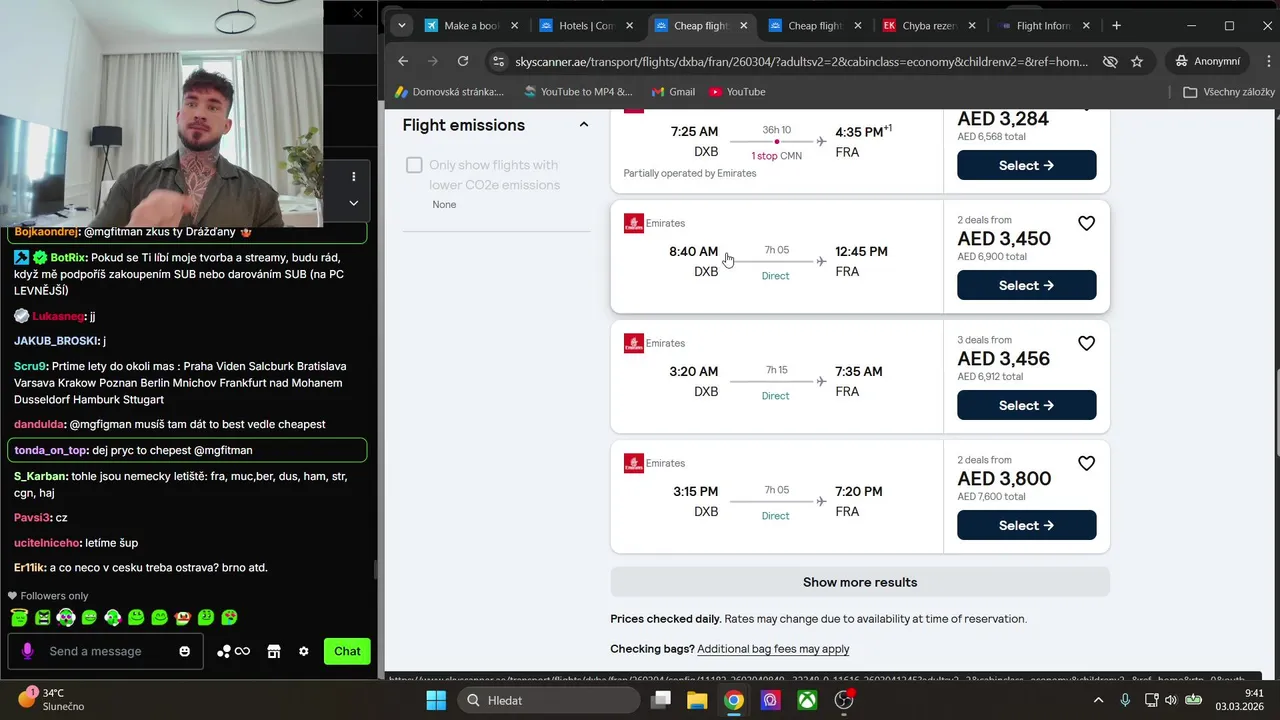Open 'Všechny záložky' bookmarks folder
This screenshot has width=1280, height=720.
click(1229, 91)
